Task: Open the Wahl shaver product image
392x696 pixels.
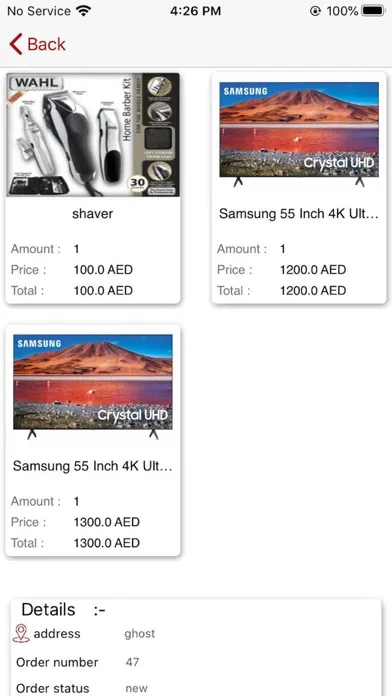Action: 93,135
